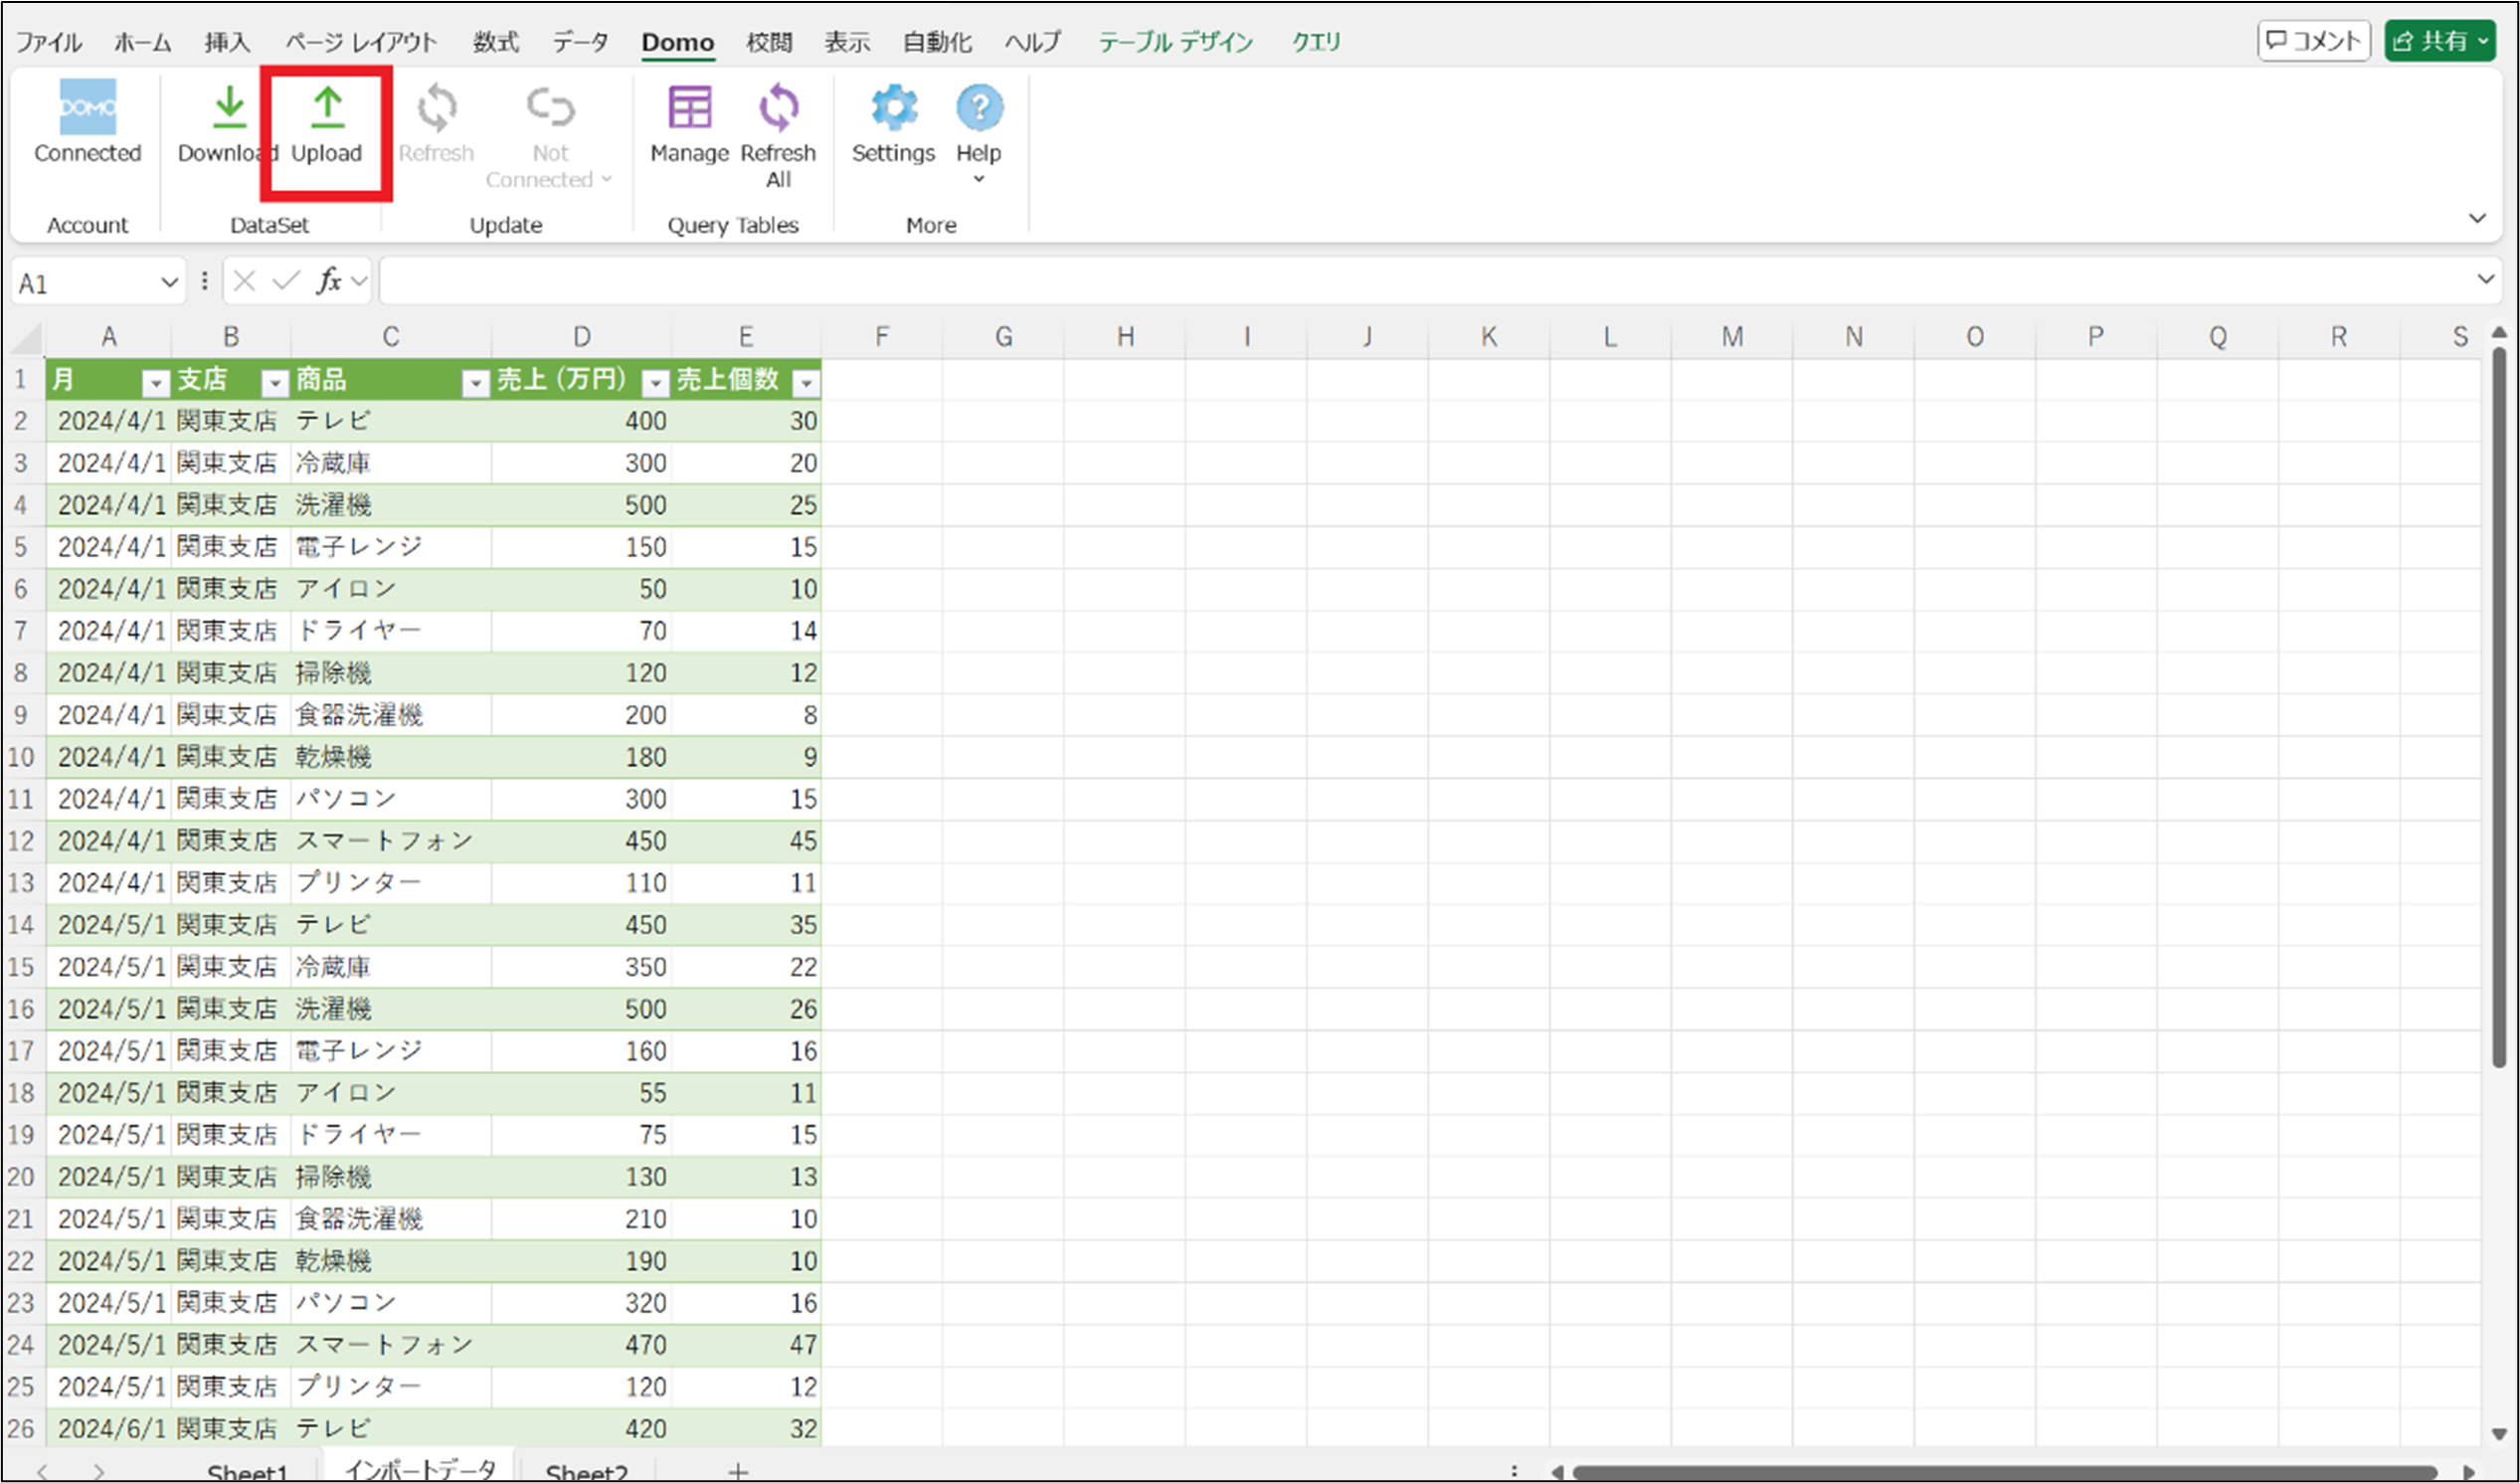Open the Help menu icon
Image resolution: width=2520 pixels, height=1483 pixels.
[x=978, y=108]
